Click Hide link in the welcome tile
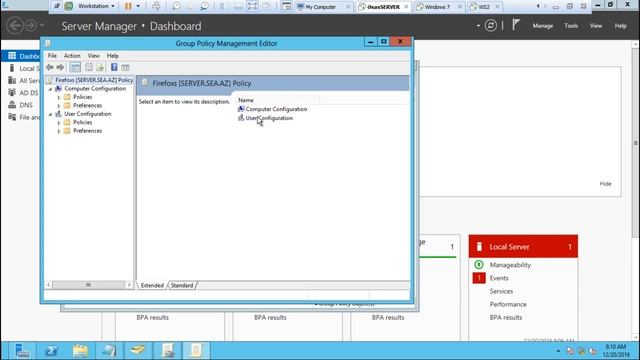Image resolution: width=640 pixels, height=360 pixels. (x=605, y=184)
